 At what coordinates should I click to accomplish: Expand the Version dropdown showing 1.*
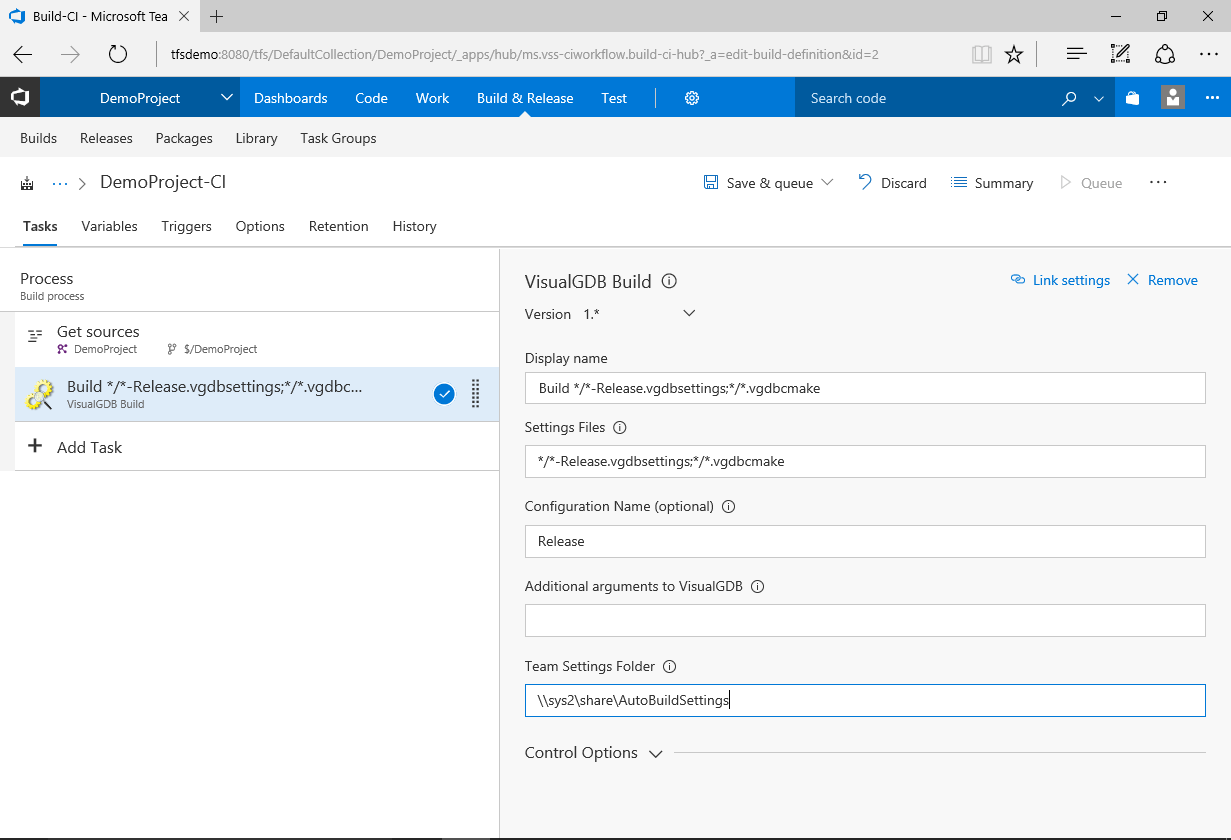tap(688, 313)
